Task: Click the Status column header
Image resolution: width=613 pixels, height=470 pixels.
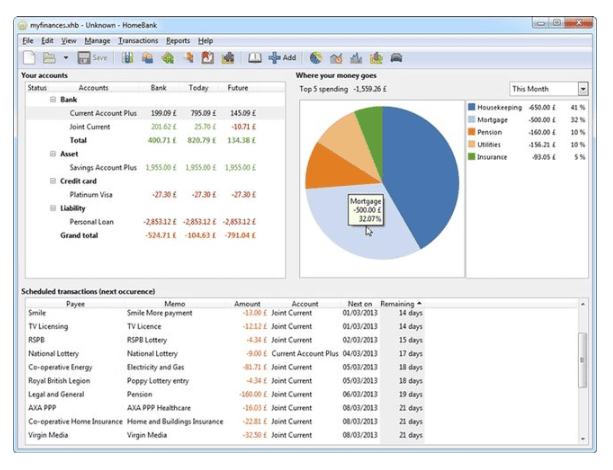Action: pos(37,88)
